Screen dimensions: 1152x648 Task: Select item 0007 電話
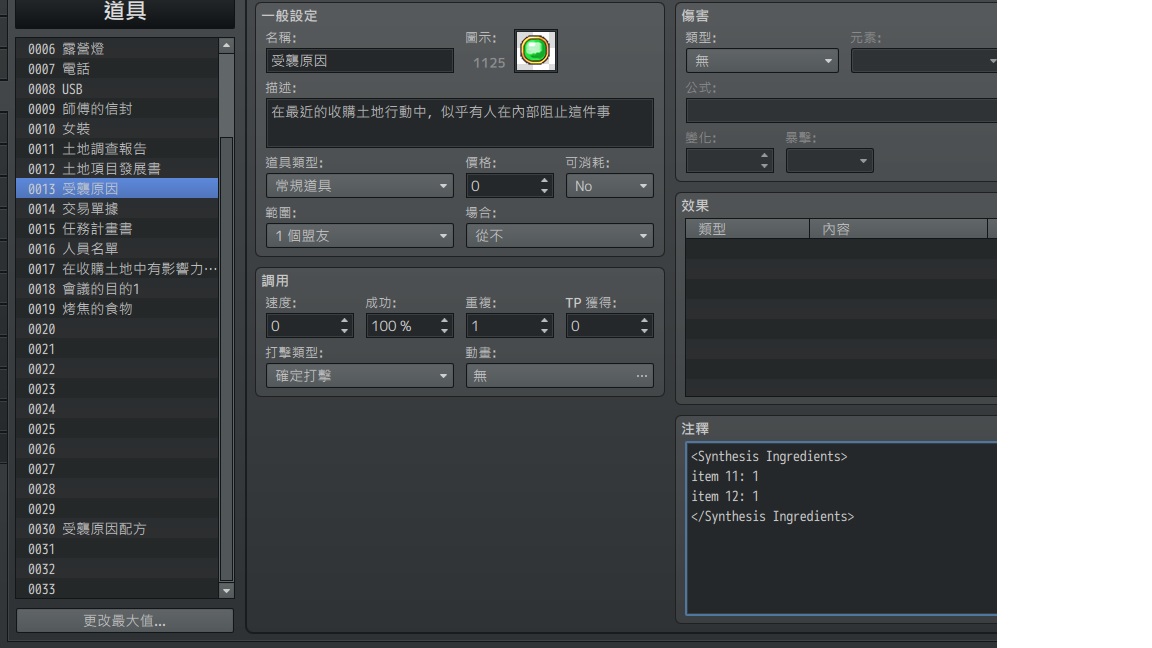click(117, 69)
